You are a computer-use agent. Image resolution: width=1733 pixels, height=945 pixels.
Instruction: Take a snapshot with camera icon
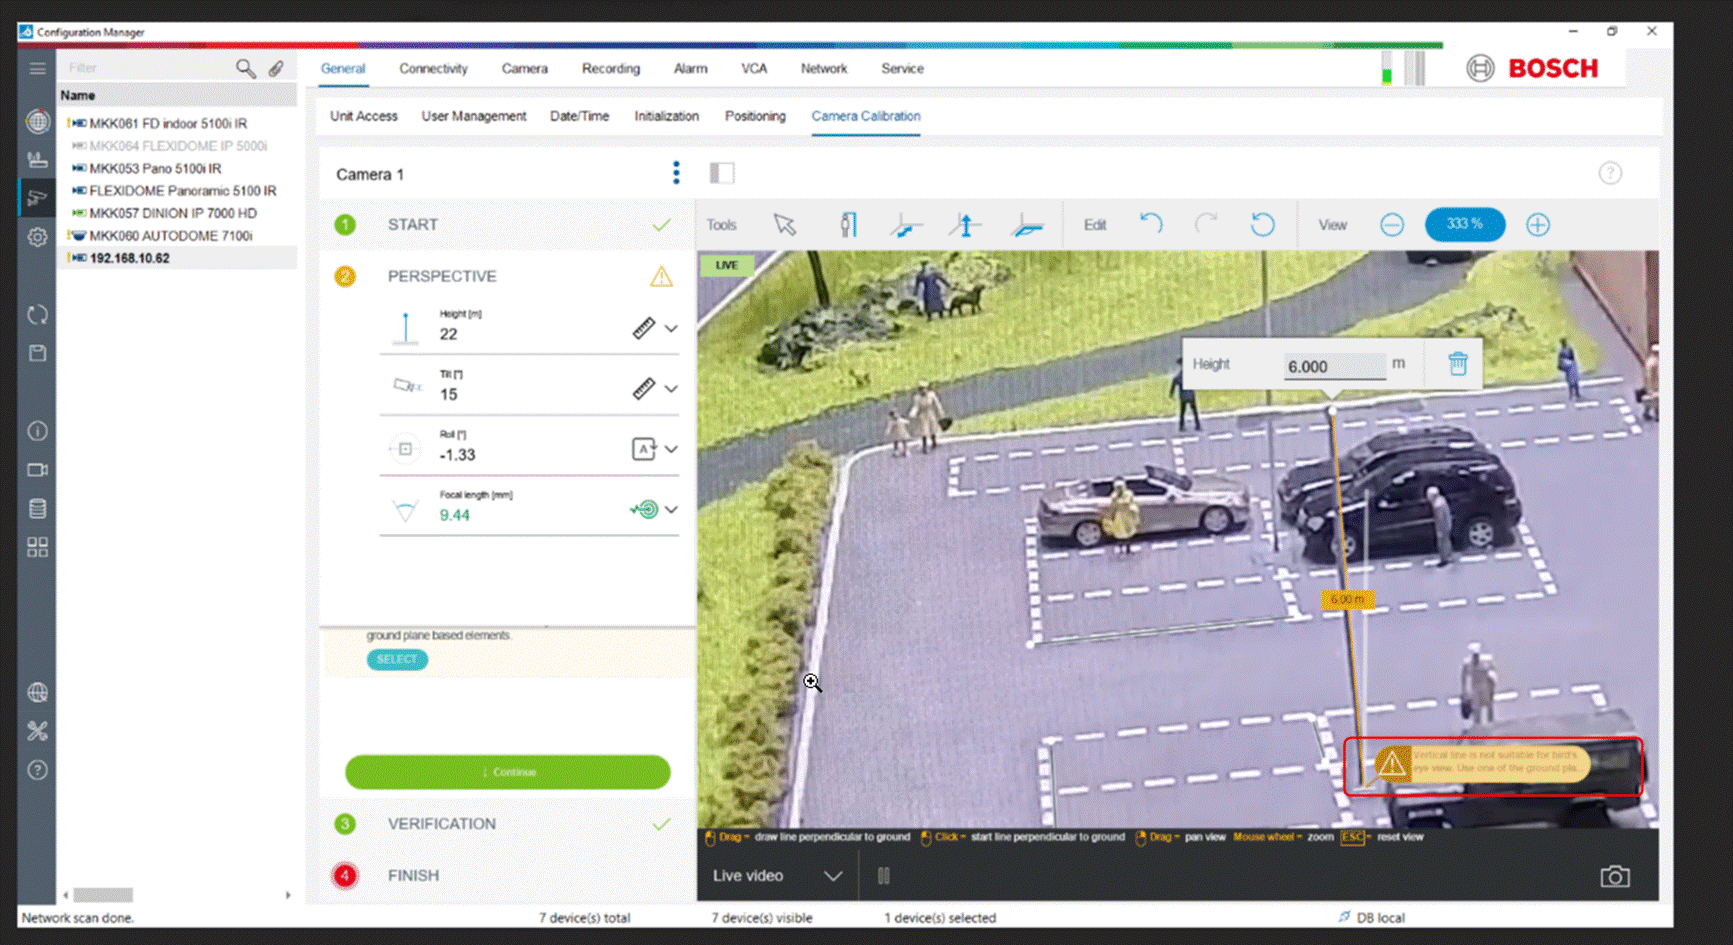click(x=1614, y=877)
